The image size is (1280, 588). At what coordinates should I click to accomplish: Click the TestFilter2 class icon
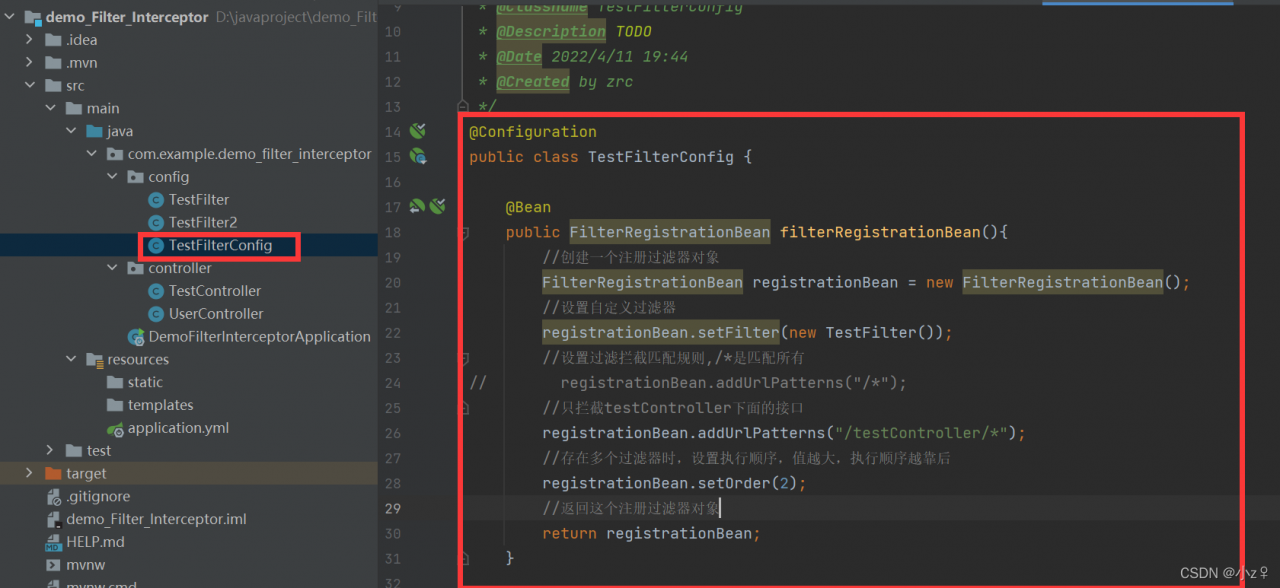(x=155, y=223)
